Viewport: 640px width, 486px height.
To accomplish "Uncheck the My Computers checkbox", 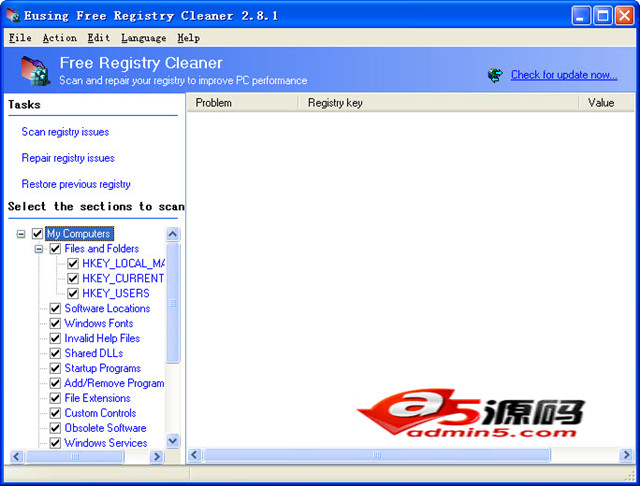I will [x=37, y=234].
